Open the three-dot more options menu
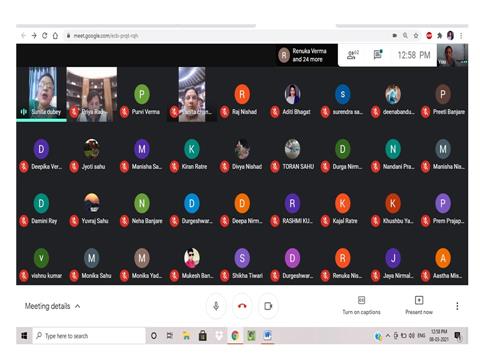The width and height of the screenshot is (480, 360). coord(457,306)
